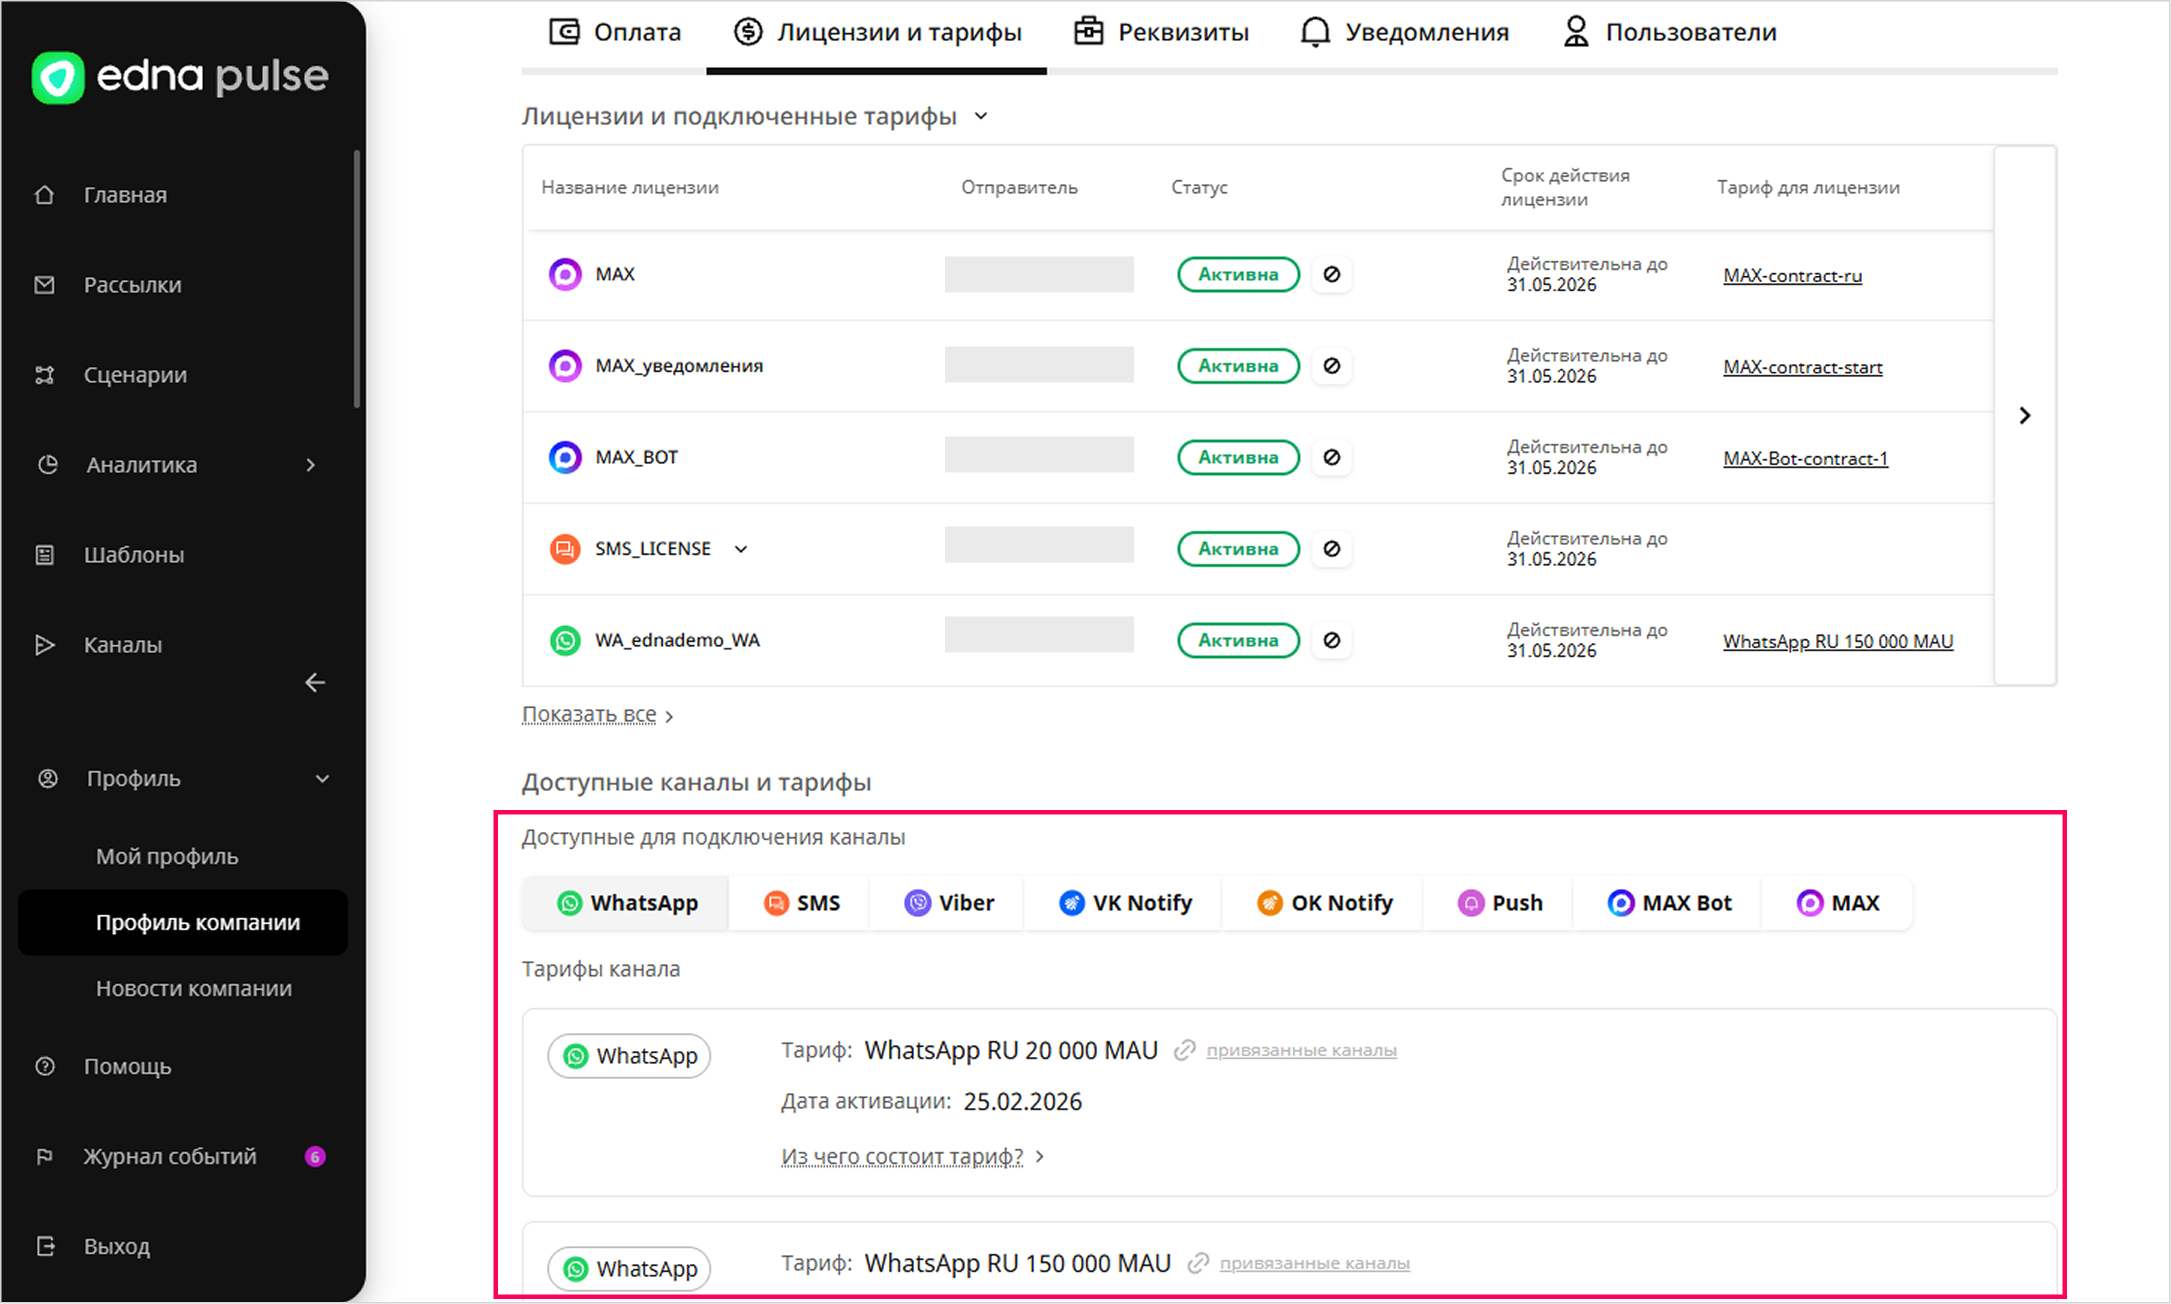Open WhatsApp RU 150 000 MAU link
The image size is (2171, 1304).
pos(1837,642)
